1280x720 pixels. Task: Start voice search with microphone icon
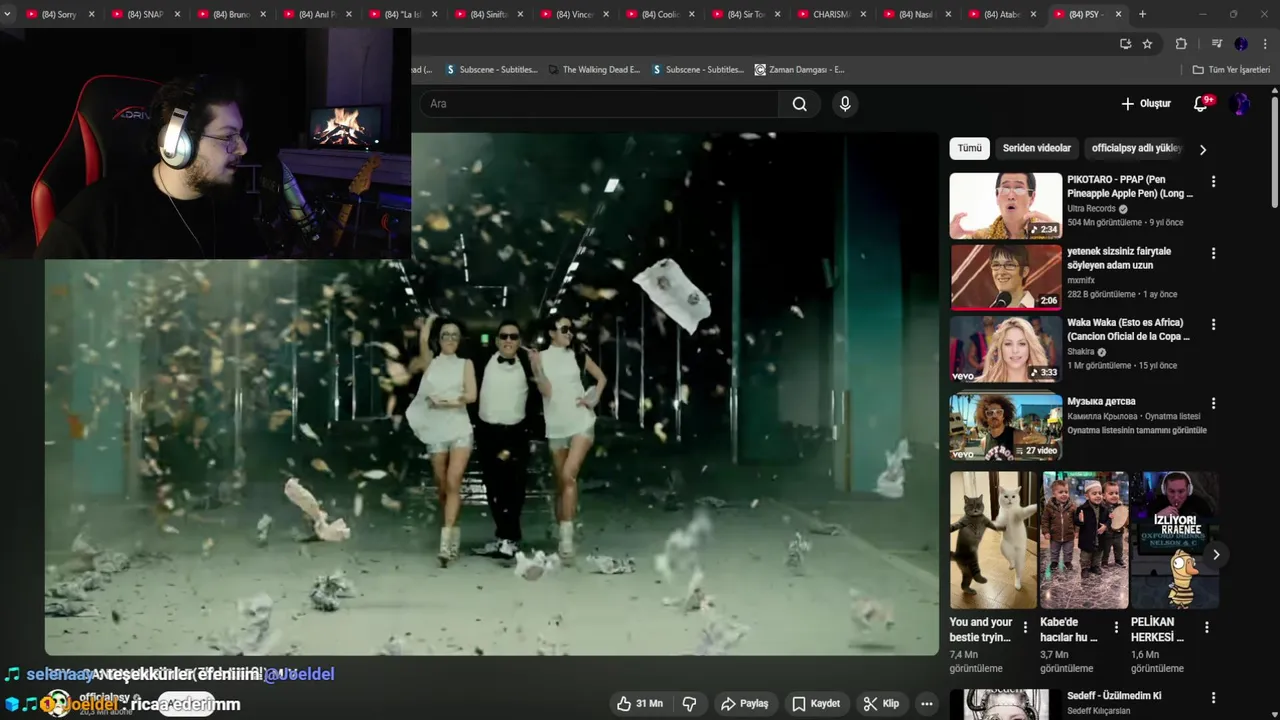(x=845, y=104)
